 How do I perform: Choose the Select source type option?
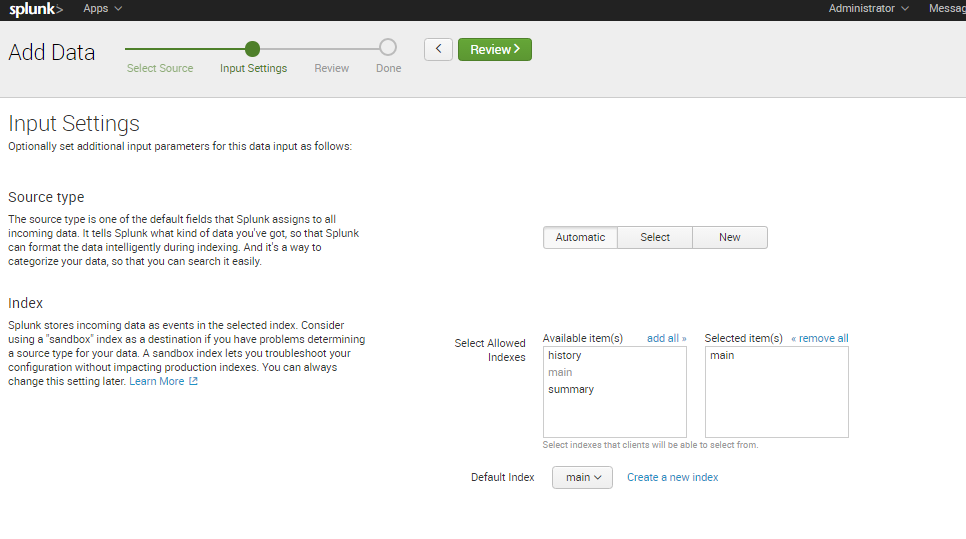click(x=655, y=237)
